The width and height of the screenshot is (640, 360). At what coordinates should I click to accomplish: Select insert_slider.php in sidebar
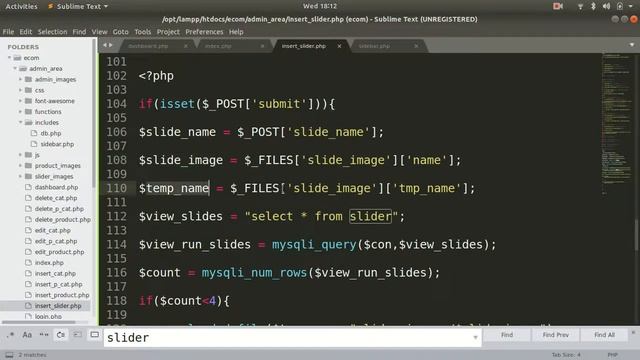58,306
